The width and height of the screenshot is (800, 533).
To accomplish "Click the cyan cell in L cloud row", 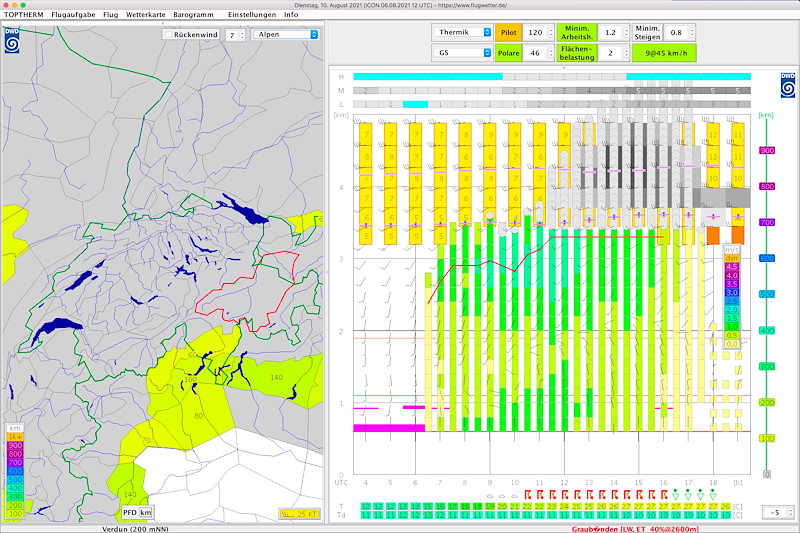I will [x=415, y=104].
